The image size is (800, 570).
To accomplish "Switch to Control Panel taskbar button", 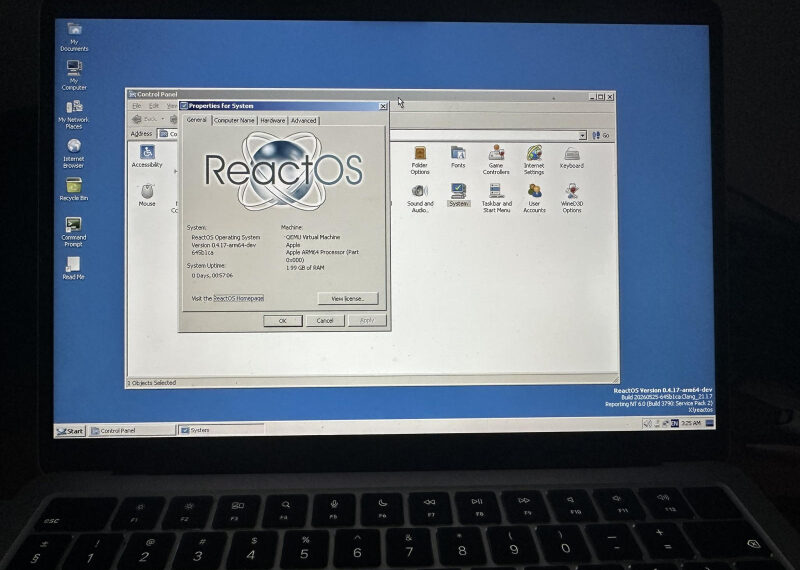I will coord(132,431).
